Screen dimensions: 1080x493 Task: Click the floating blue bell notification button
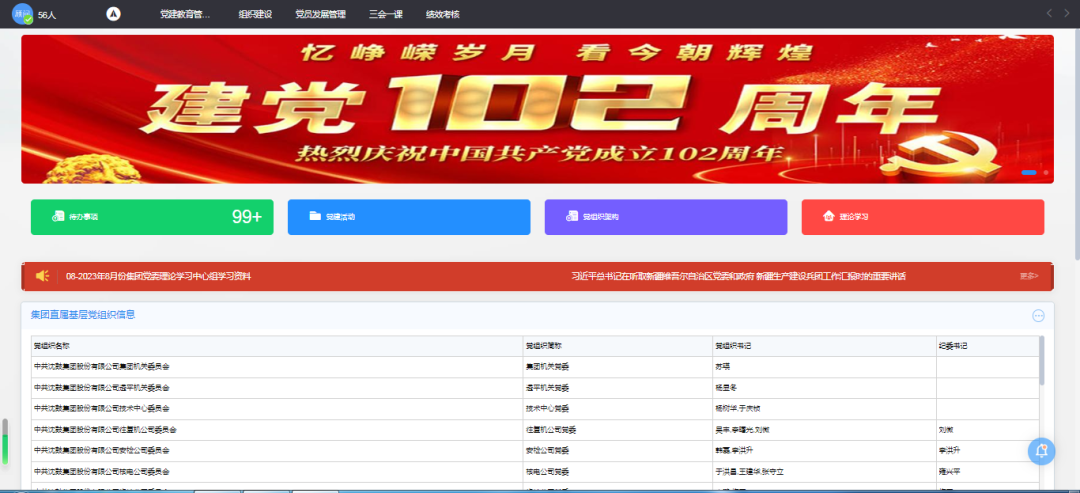click(1041, 451)
